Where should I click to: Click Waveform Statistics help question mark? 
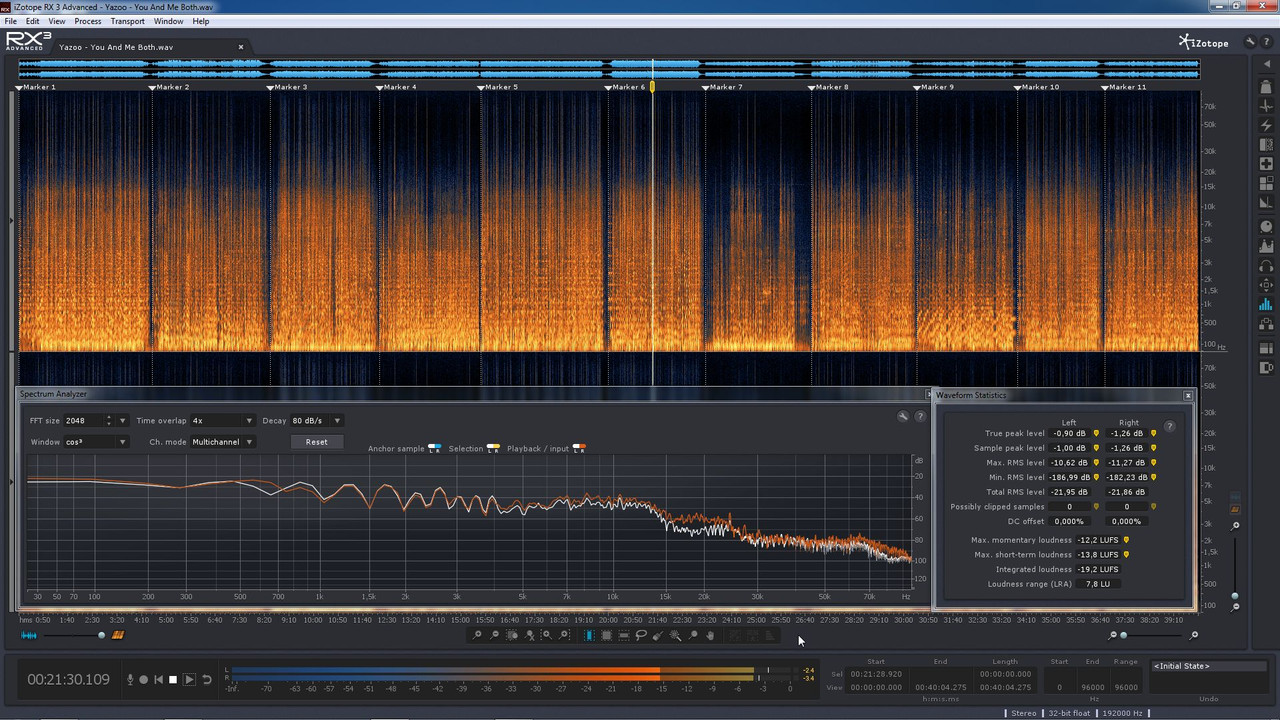click(x=1169, y=426)
